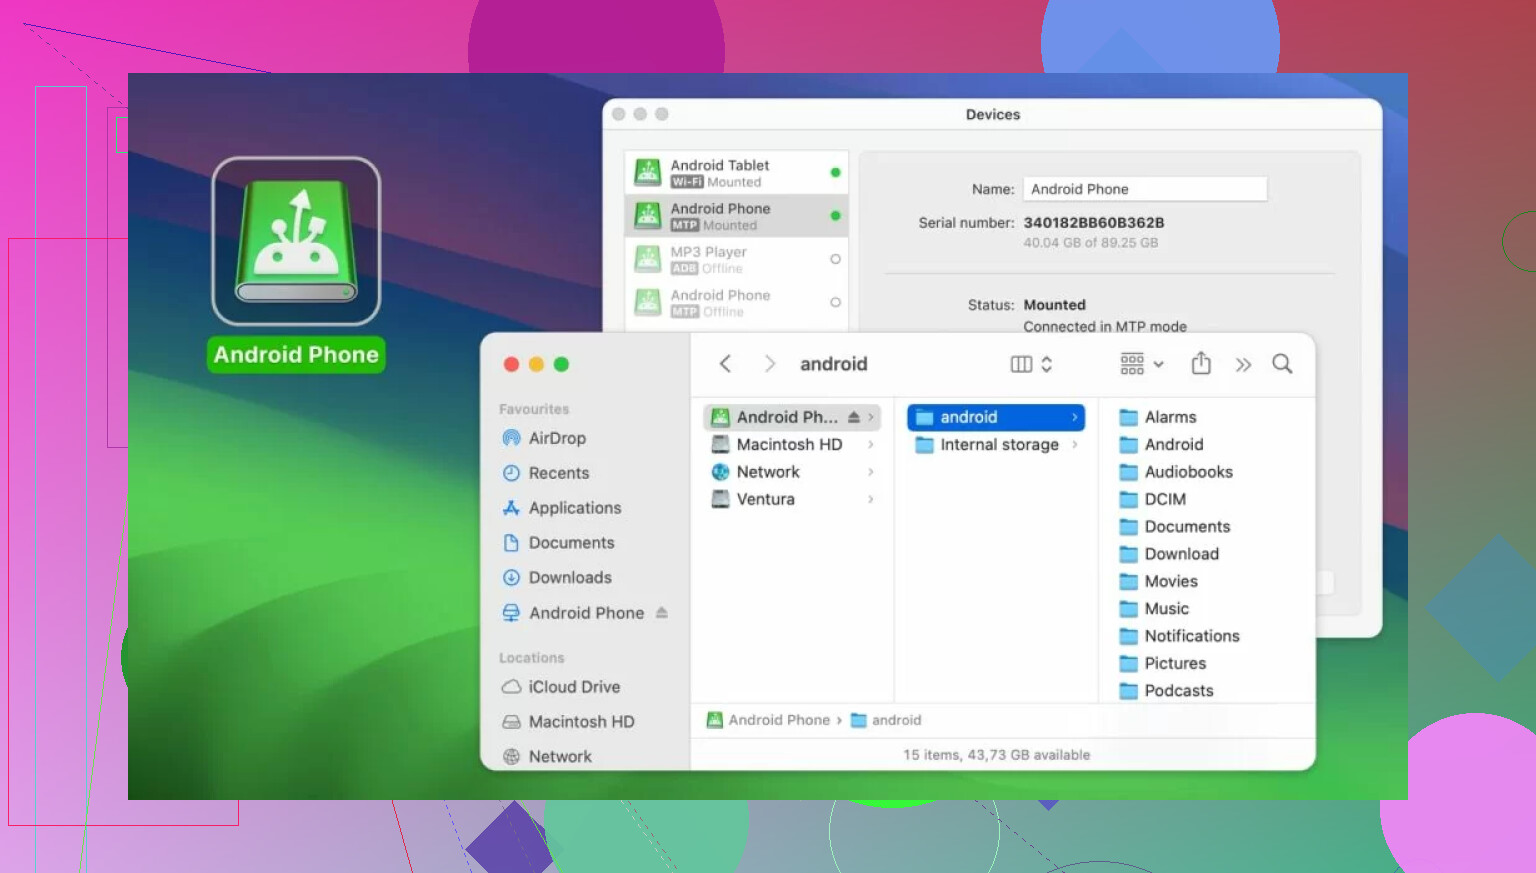Toggle mount circle for MP3 Player

click(835, 259)
